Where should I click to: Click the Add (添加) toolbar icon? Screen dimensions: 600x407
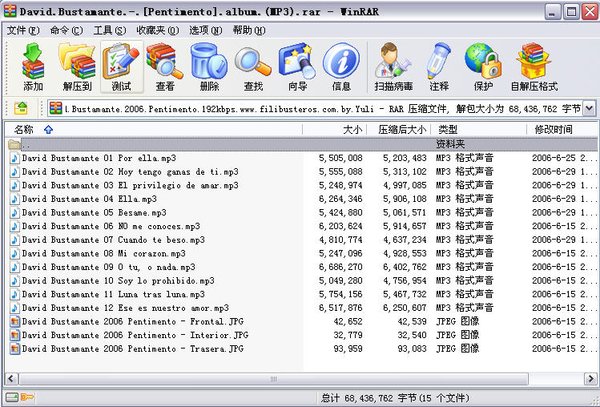click(x=33, y=67)
